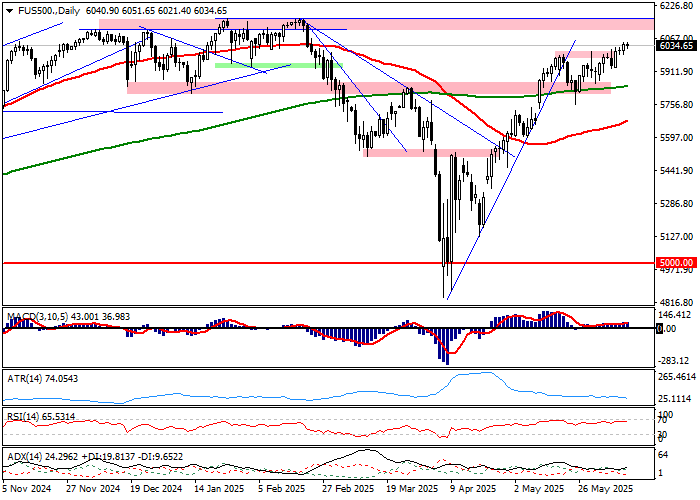Image resolution: width=700 pixels, height=500 pixels.
Task: Click the 19 Mar 2025 date label
Action: tap(412, 489)
